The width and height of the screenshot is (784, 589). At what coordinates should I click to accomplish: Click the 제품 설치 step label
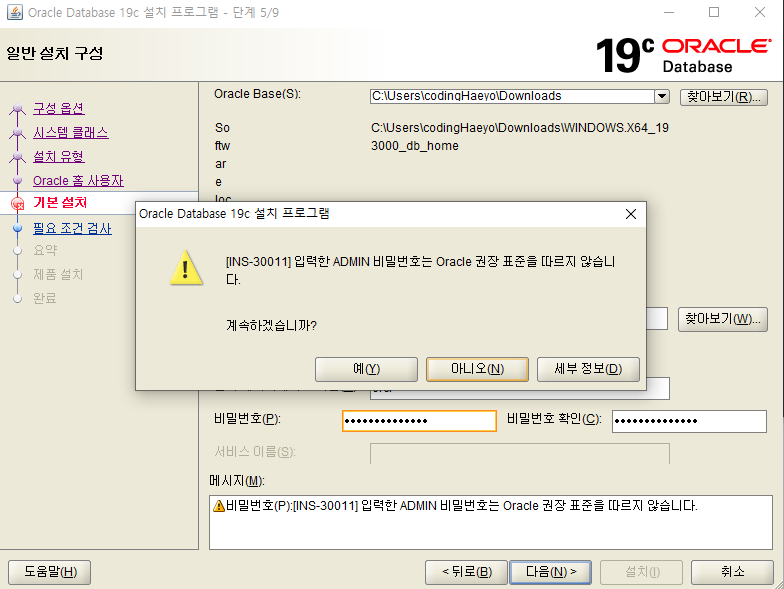[58, 274]
